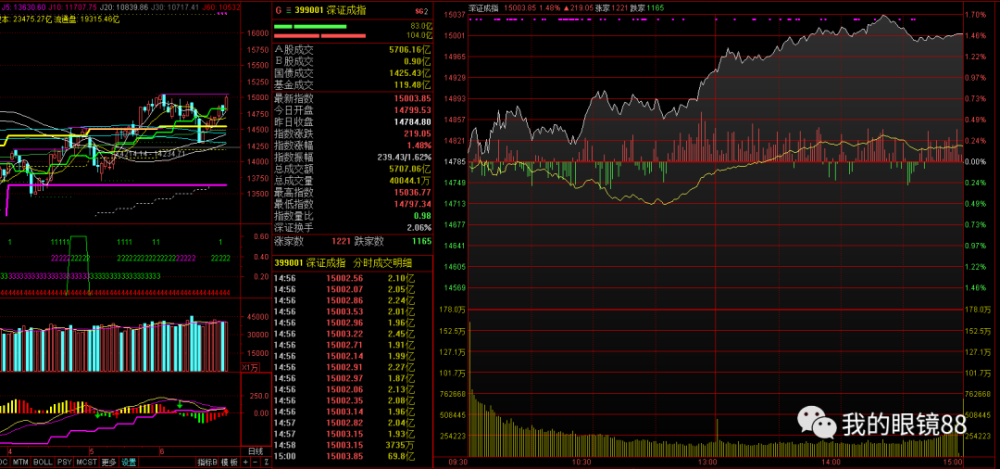
Task: Click the 14:00 time axis label
Action: coord(832,461)
